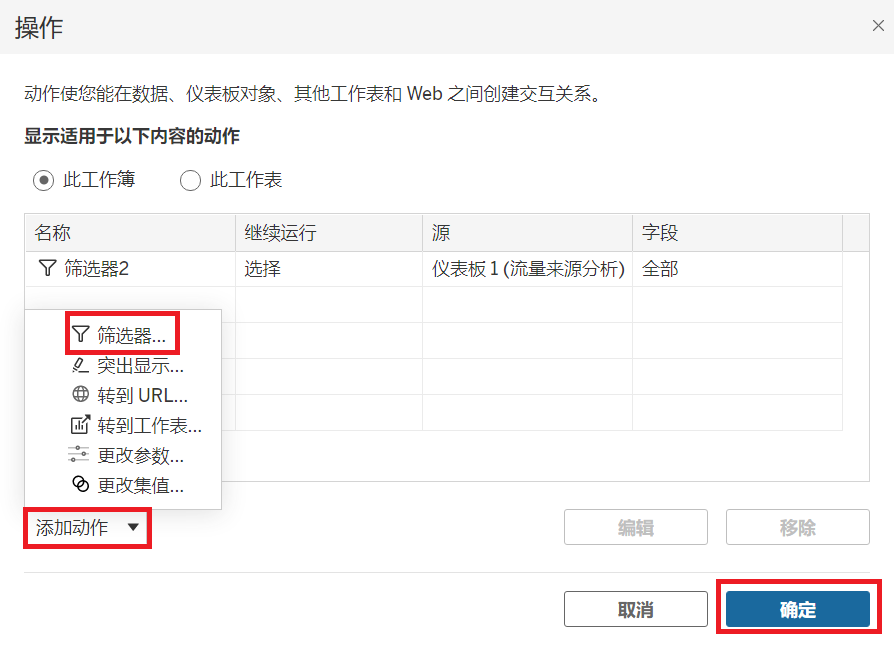Choose 突出显示... from the add action menu

[123, 365]
